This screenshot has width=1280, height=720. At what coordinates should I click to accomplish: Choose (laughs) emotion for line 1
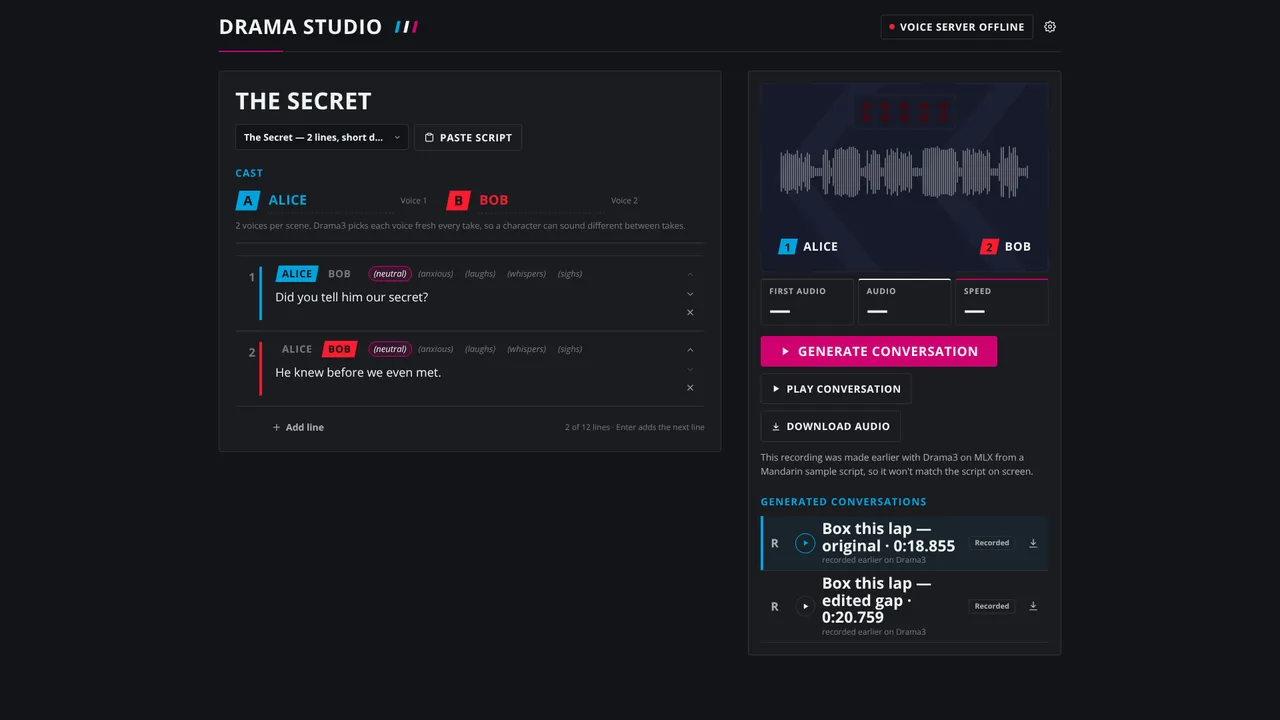(x=480, y=274)
